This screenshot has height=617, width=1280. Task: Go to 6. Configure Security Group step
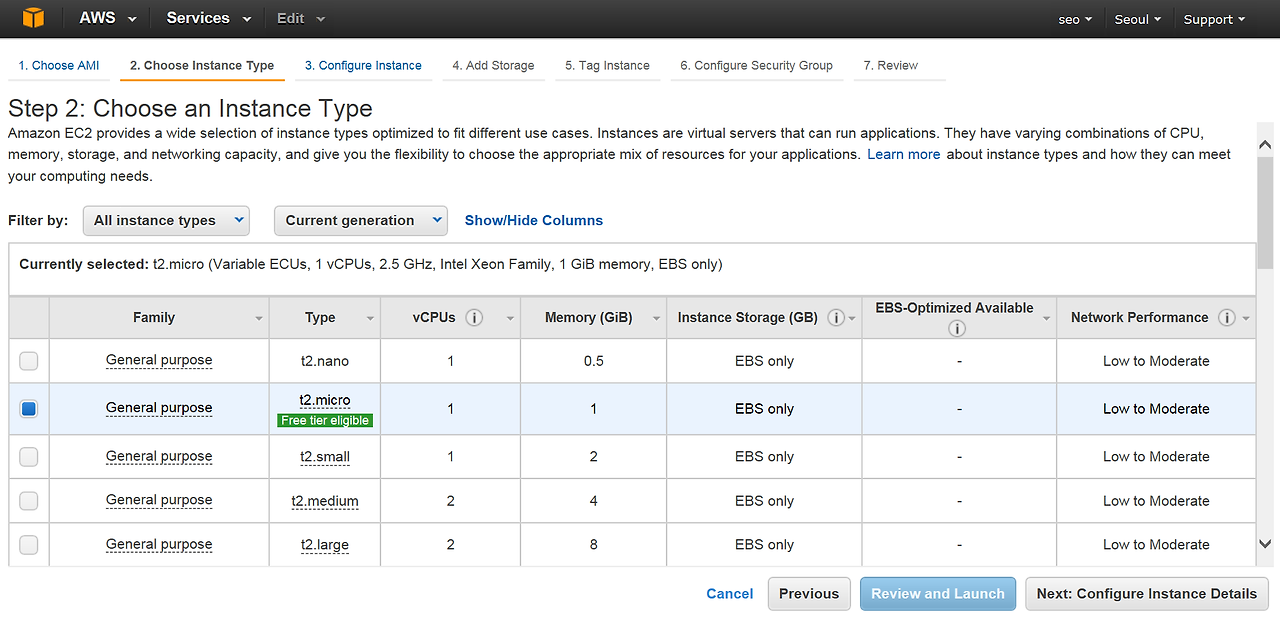click(x=756, y=66)
